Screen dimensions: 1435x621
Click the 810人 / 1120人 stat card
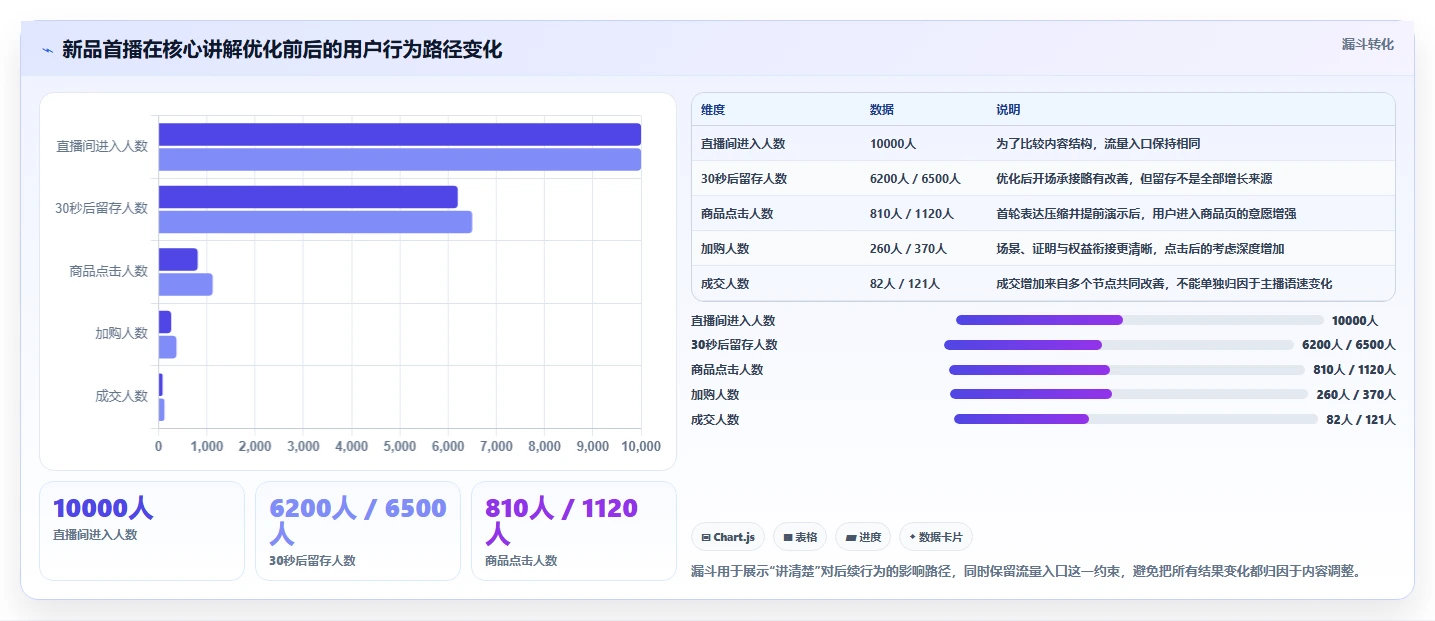click(x=574, y=531)
